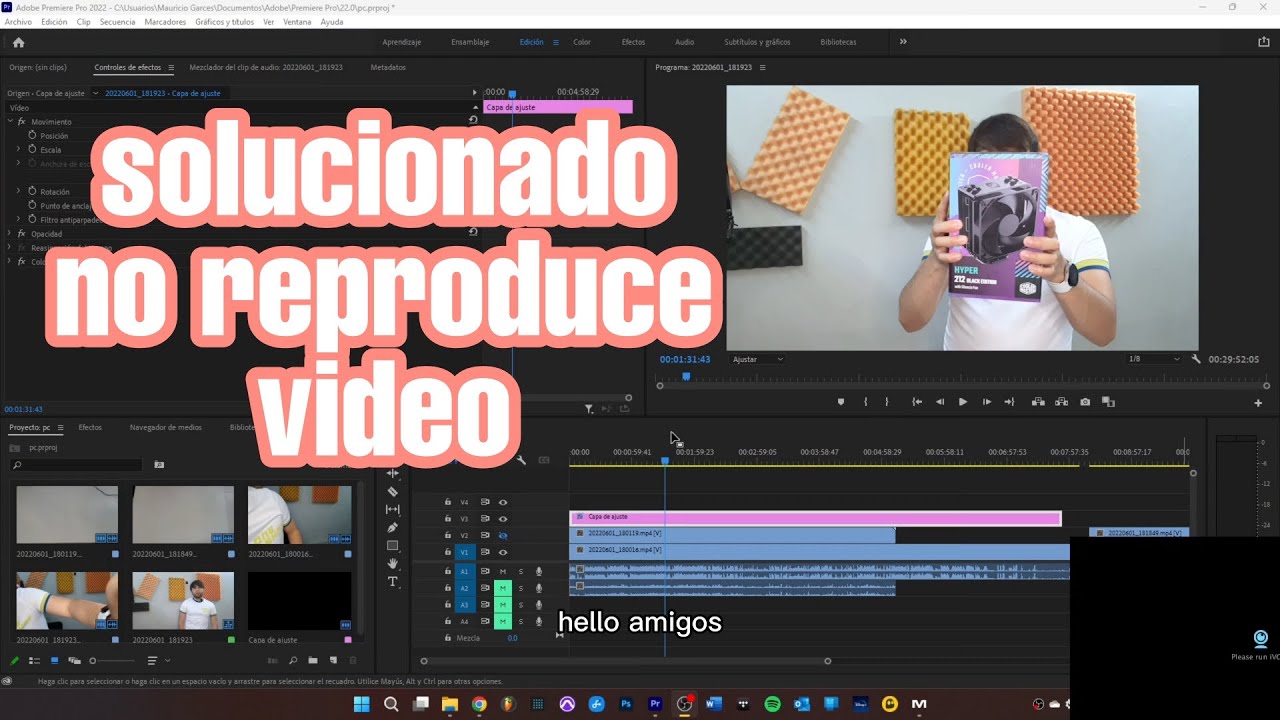Go to In point button
This screenshot has width=1280, height=720.
(x=917, y=402)
